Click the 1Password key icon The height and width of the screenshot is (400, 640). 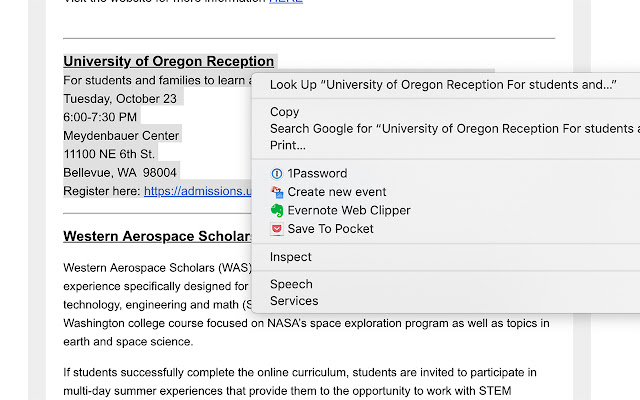click(x=277, y=173)
